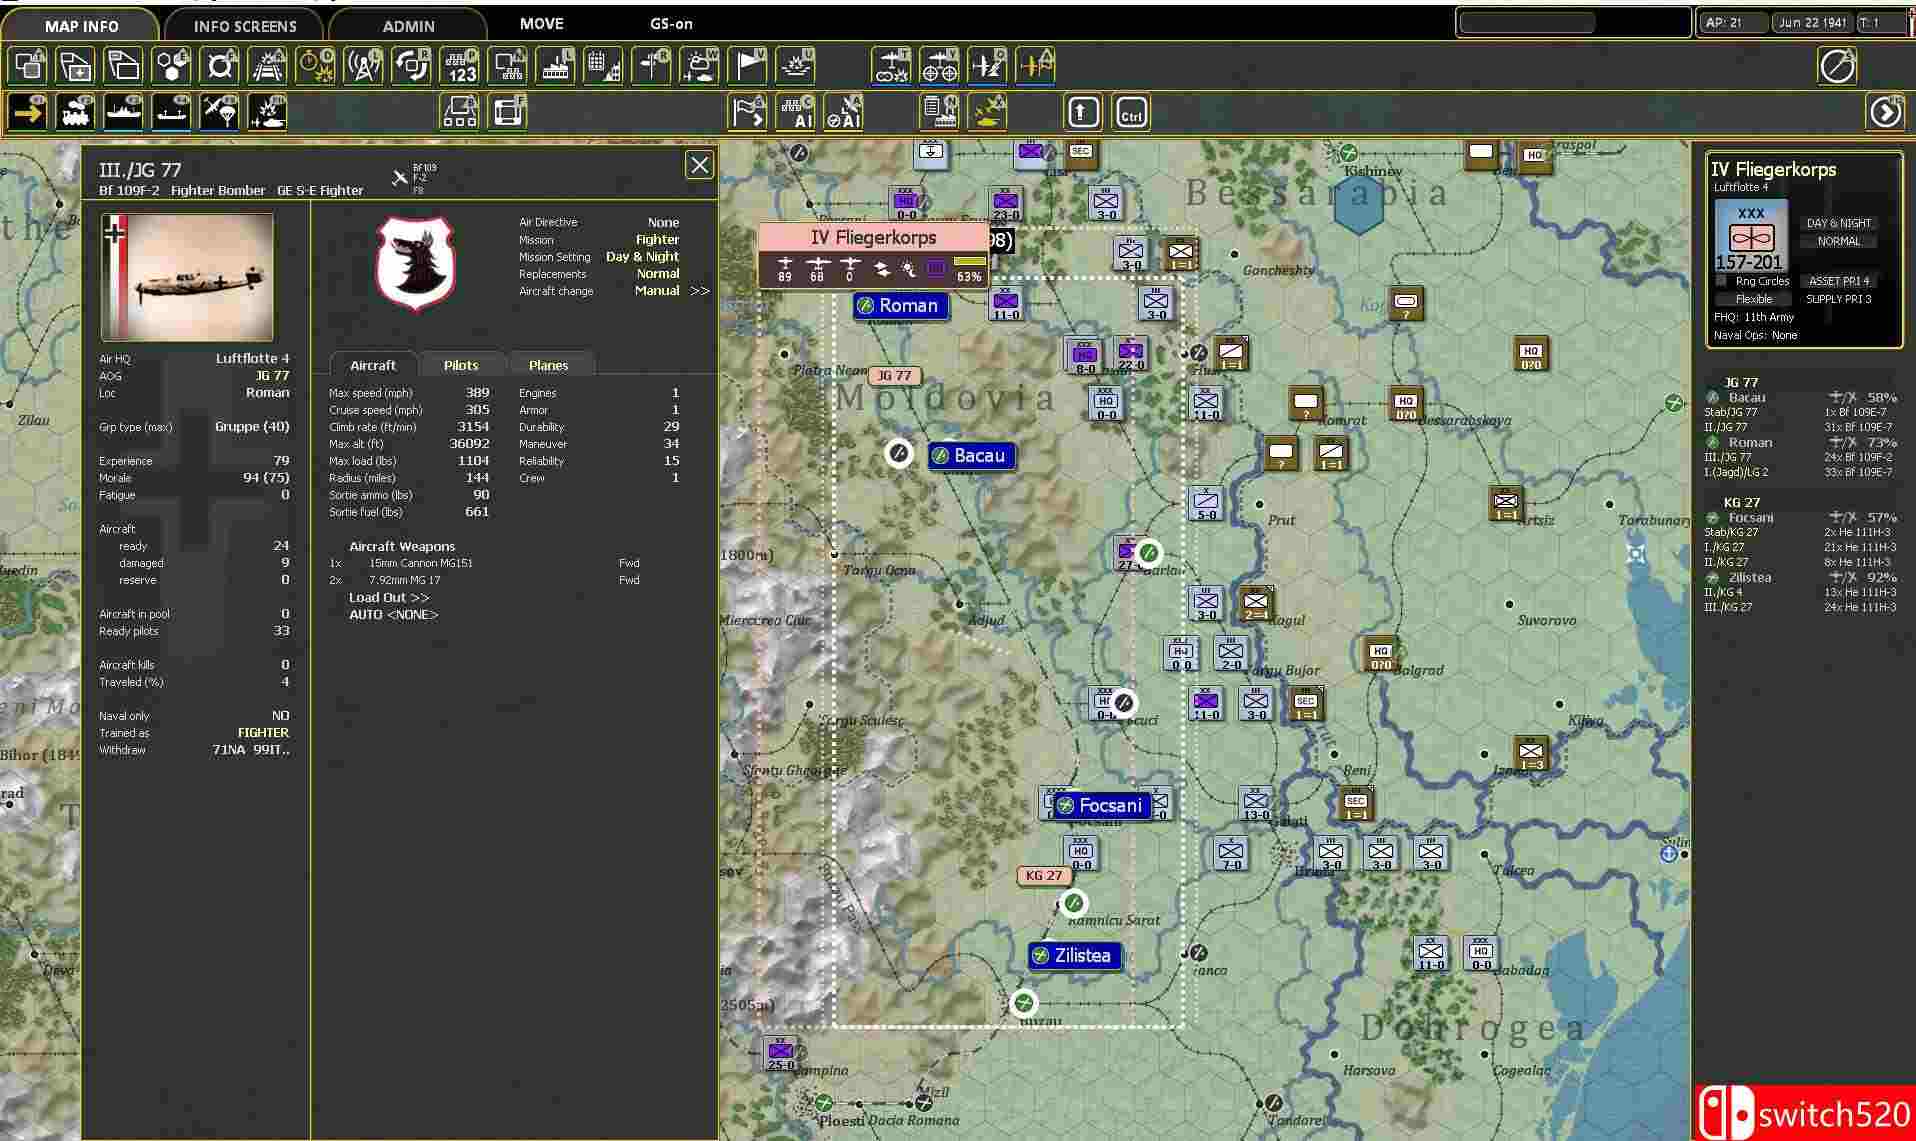Click the victory flag toolbar icon
Screen dimensions: 1916x1141
point(747,66)
